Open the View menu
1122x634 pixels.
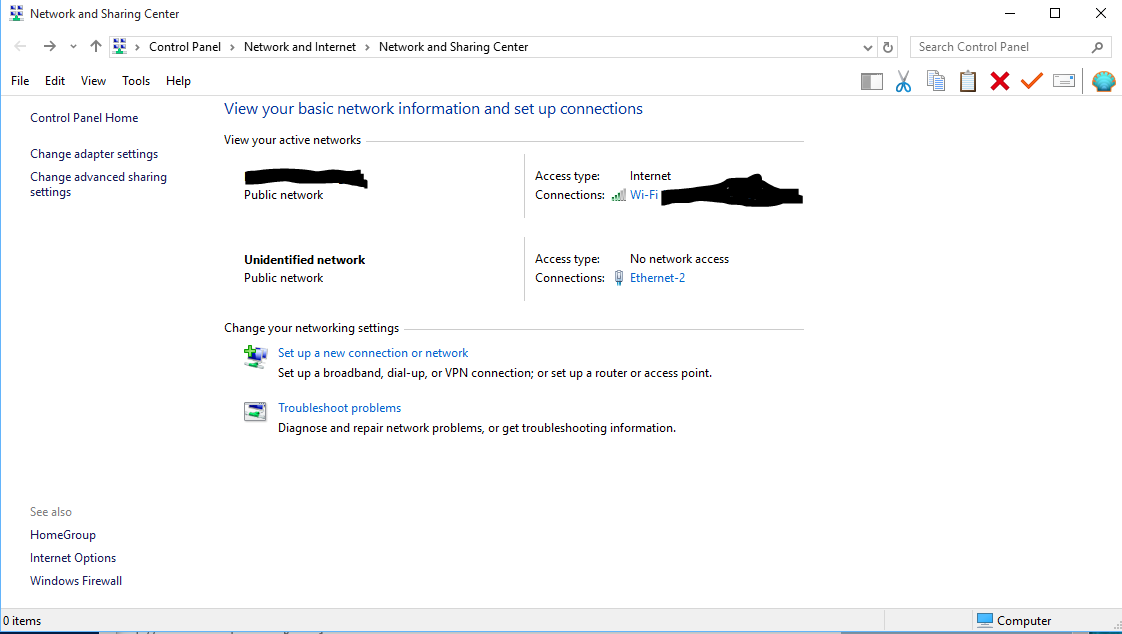(x=94, y=81)
